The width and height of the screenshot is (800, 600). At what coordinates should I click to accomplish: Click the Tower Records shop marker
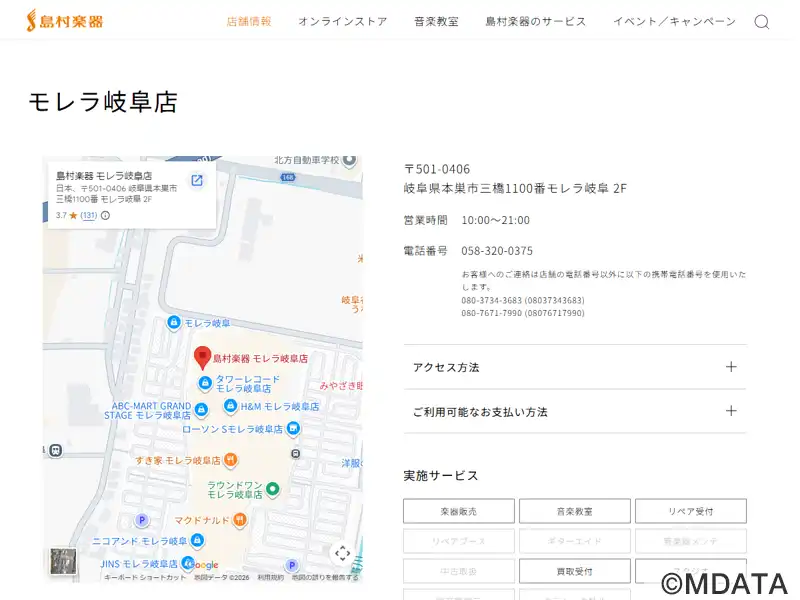[x=204, y=384]
